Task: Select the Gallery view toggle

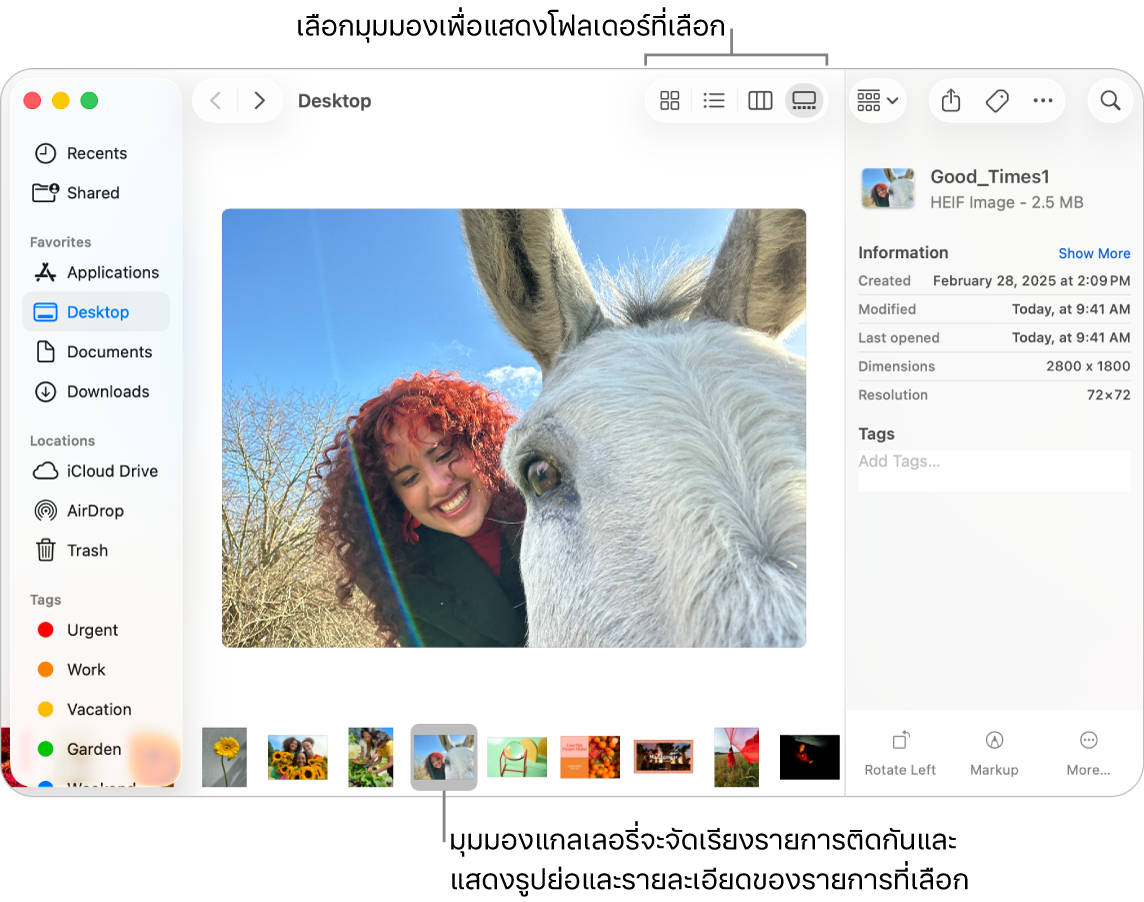Action: pos(804,100)
